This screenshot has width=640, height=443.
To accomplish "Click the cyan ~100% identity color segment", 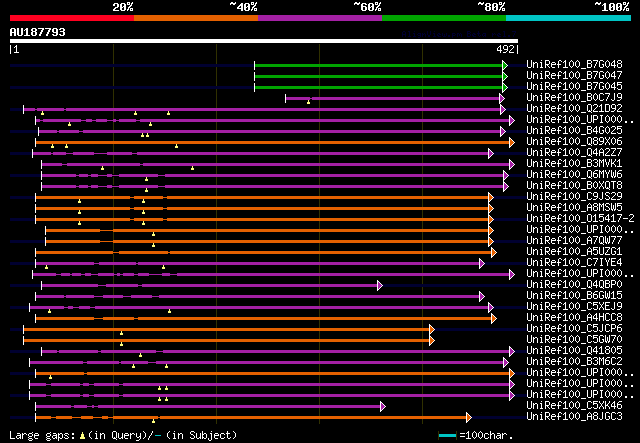I will click(569, 18).
